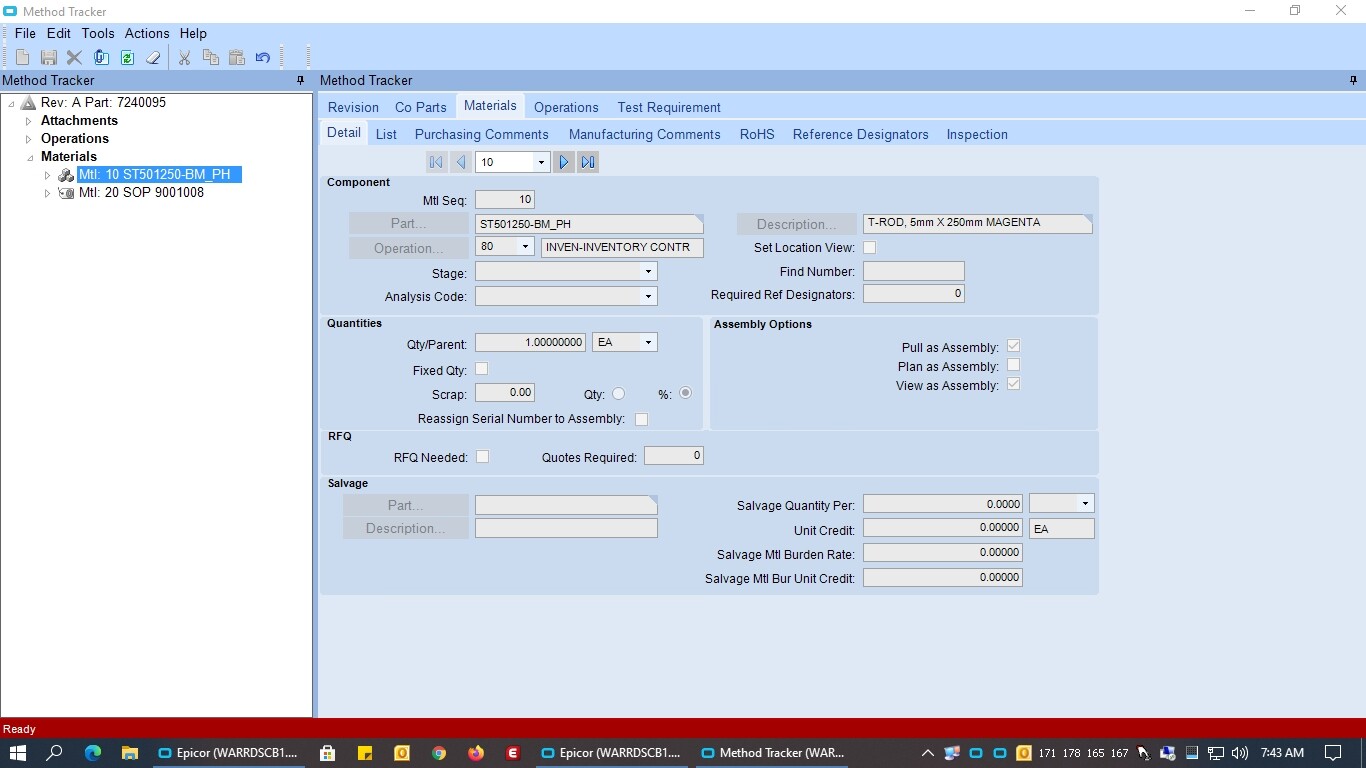Click the pin icon of left Method Tracker panel
The height and width of the screenshot is (768, 1366).
[x=300, y=80]
